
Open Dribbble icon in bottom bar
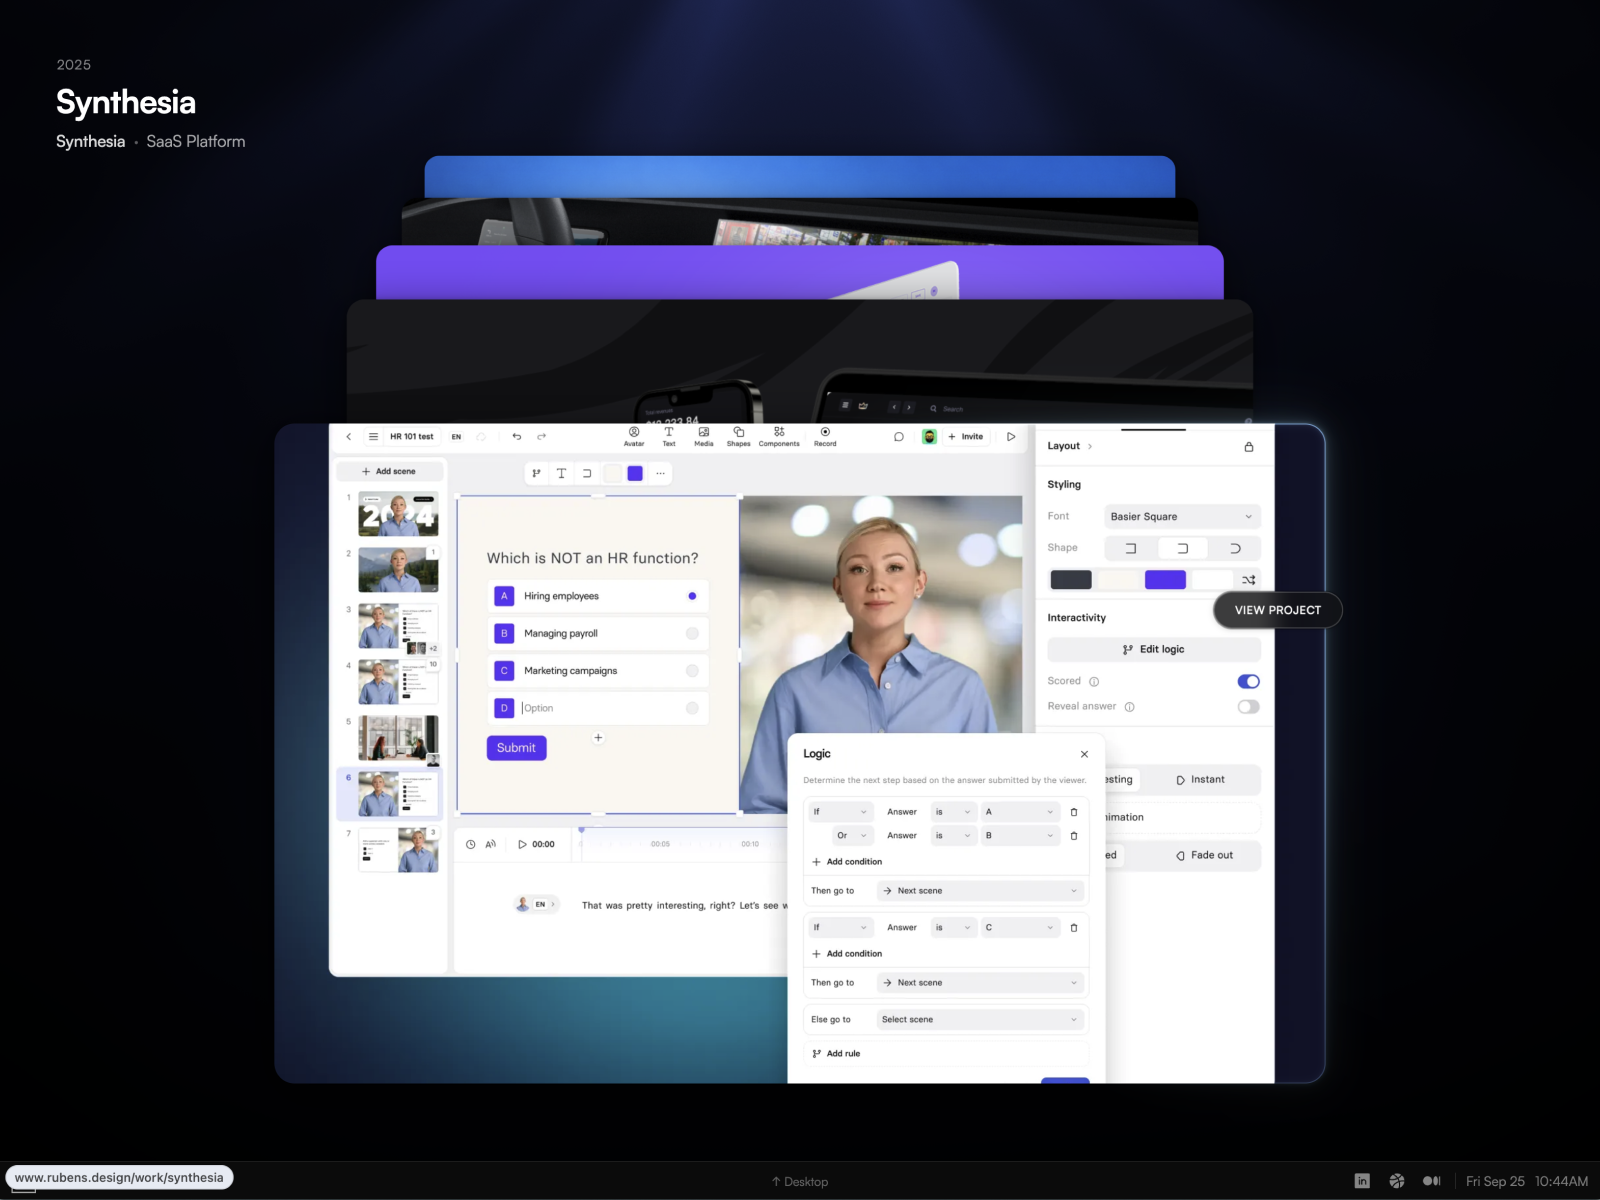click(x=1397, y=1181)
